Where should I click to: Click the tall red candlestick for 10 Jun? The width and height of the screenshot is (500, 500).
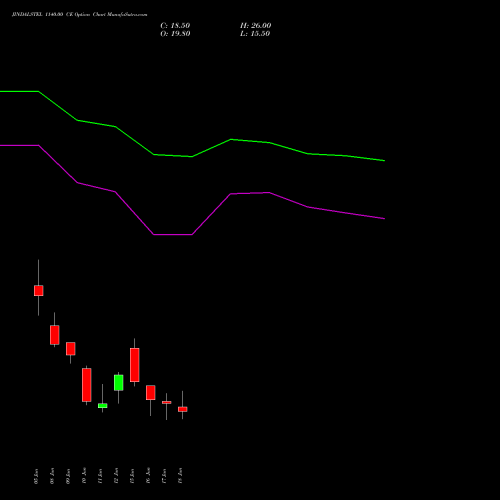[87, 385]
